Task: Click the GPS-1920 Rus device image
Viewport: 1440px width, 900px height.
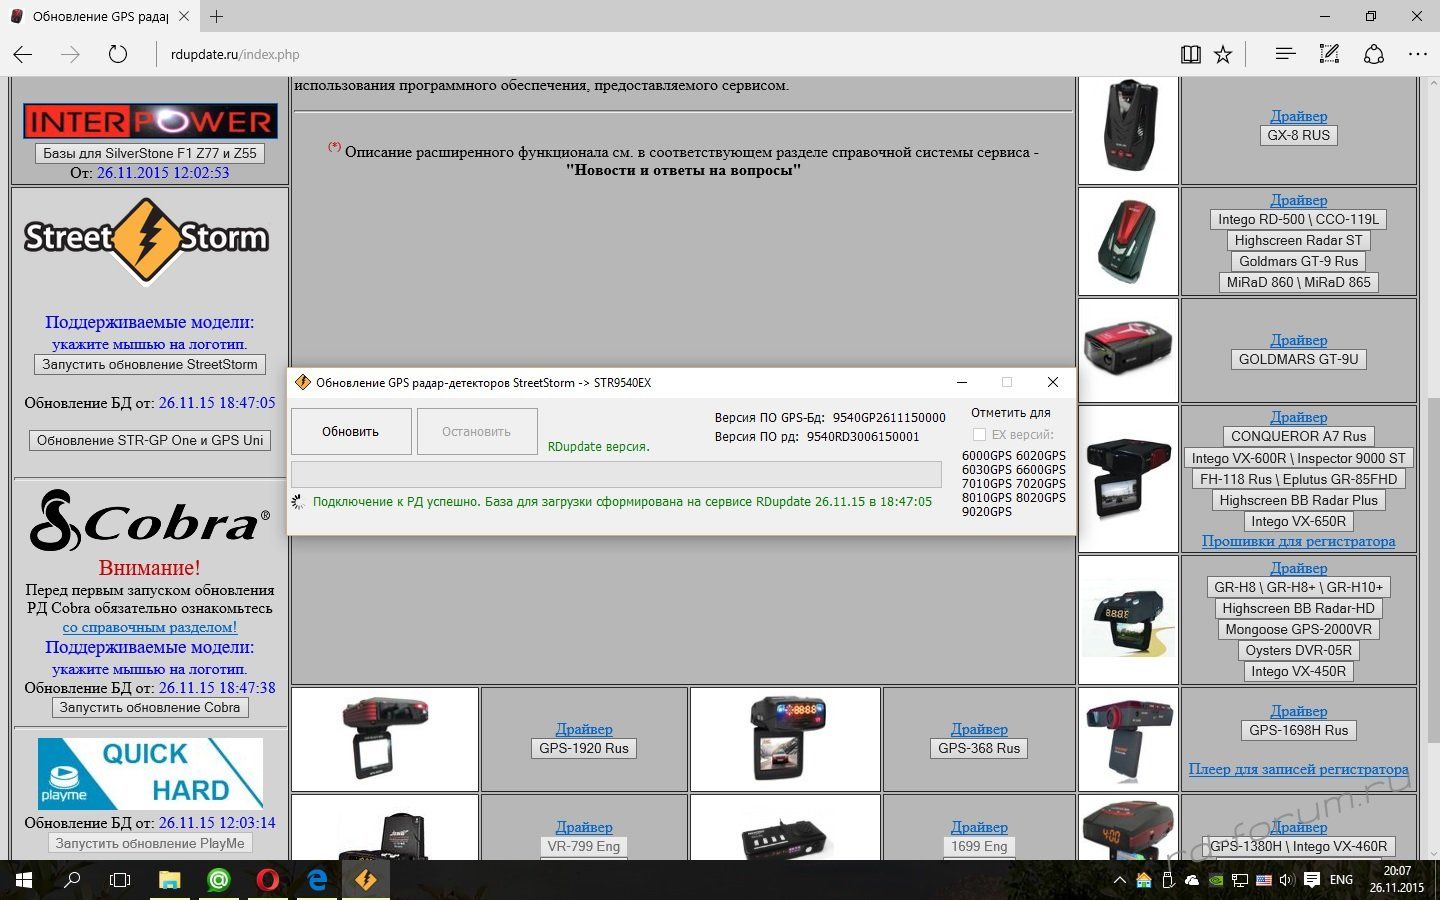Action: click(x=385, y=739)
